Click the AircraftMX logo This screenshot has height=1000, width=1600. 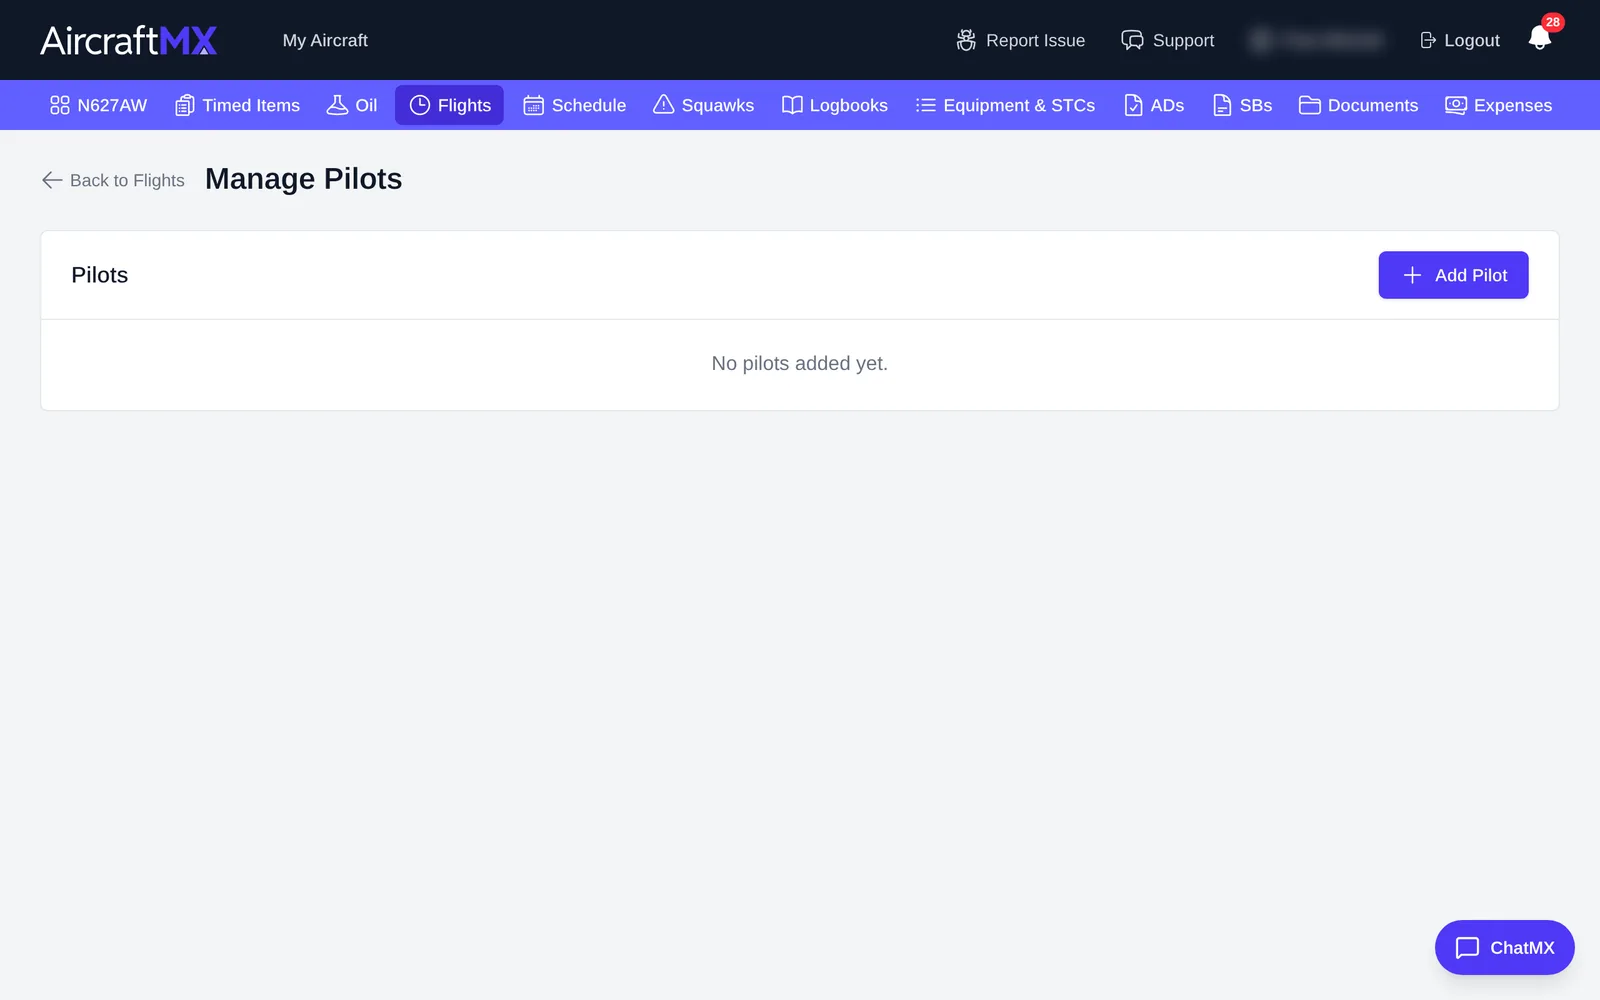pyautogui.click(x=129, y=40)
